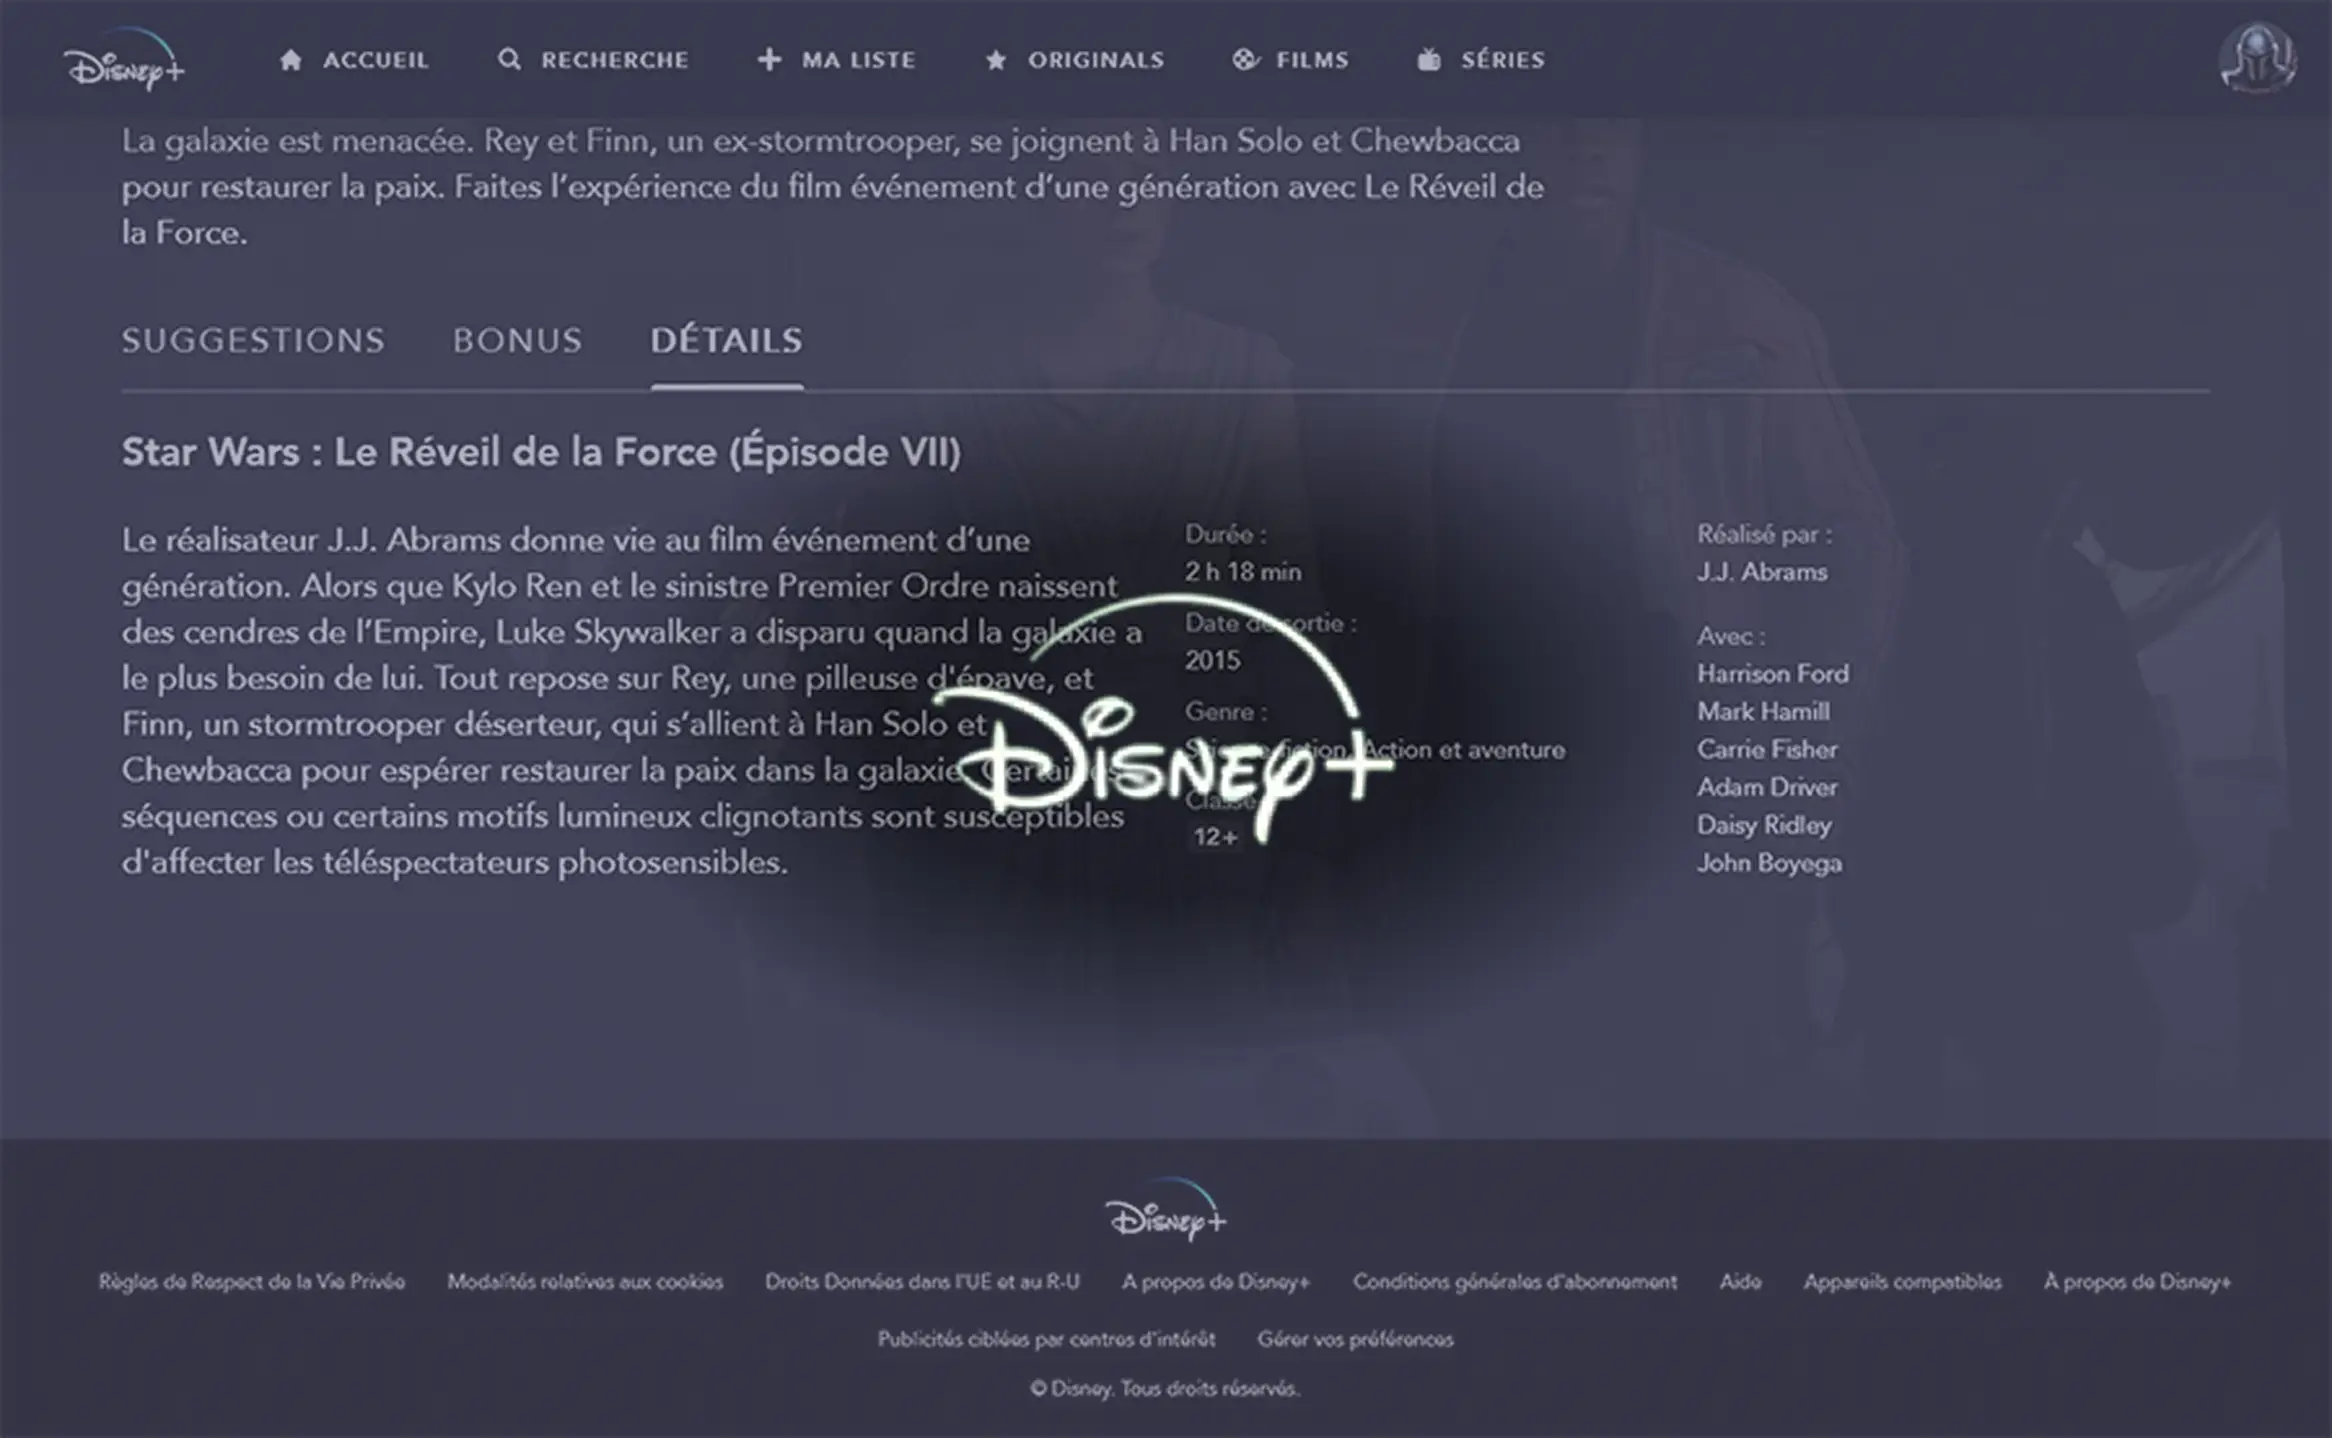Click the home icon beside ACCUEIL
The width and height of the screenshot is (2332, 1438).
pyautogui.click(x=291, y=59)
